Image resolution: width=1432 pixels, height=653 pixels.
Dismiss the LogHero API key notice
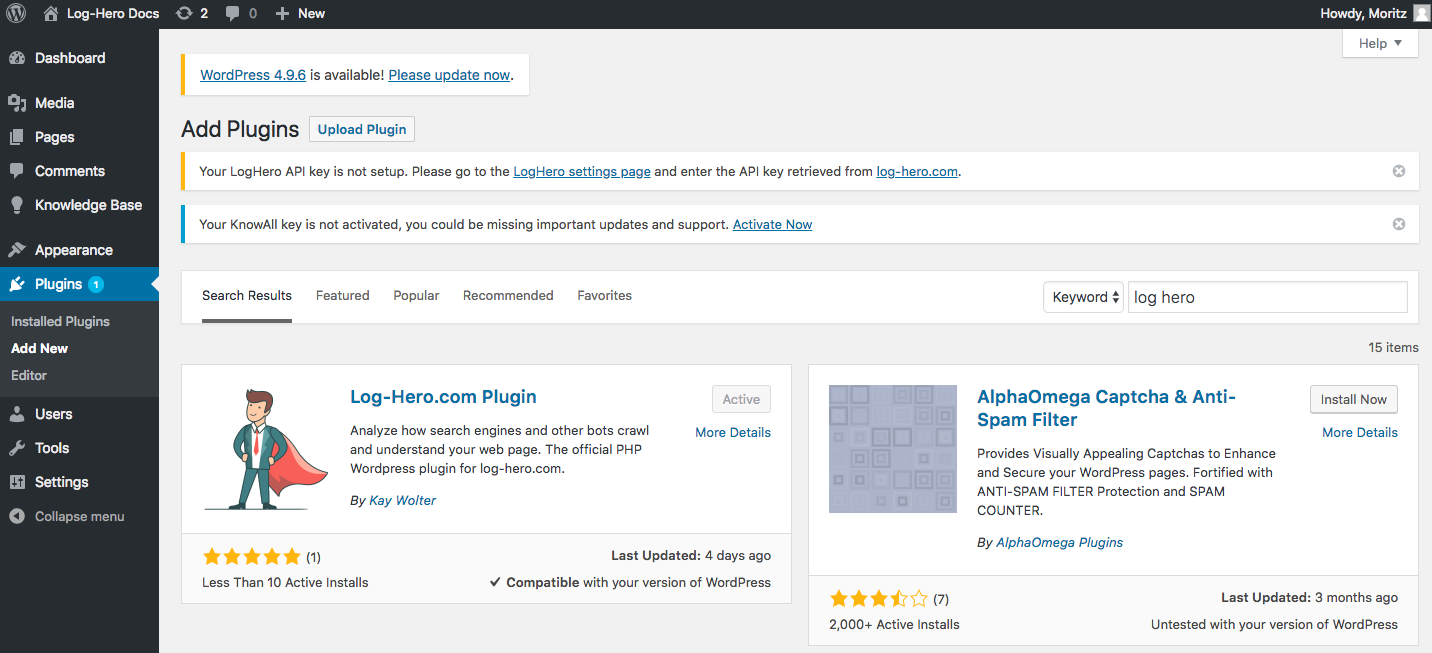tap(1399, 171)
